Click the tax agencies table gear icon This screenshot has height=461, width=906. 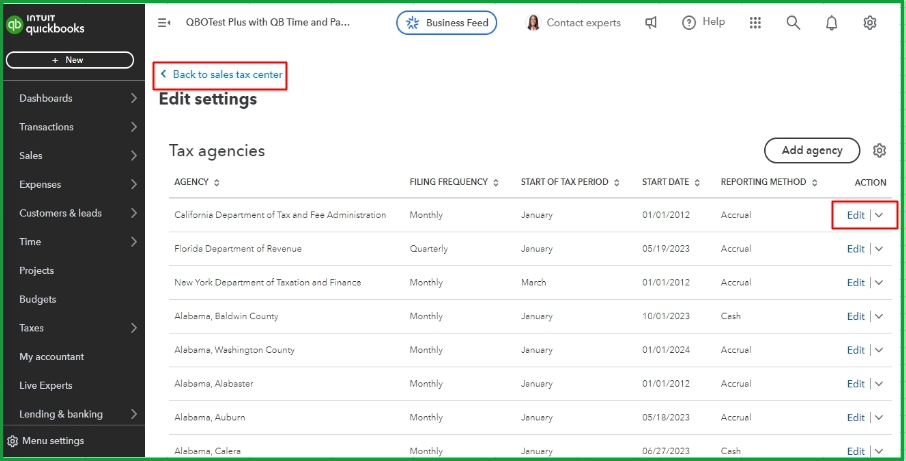pyautogui.click(x=880, y=151)
